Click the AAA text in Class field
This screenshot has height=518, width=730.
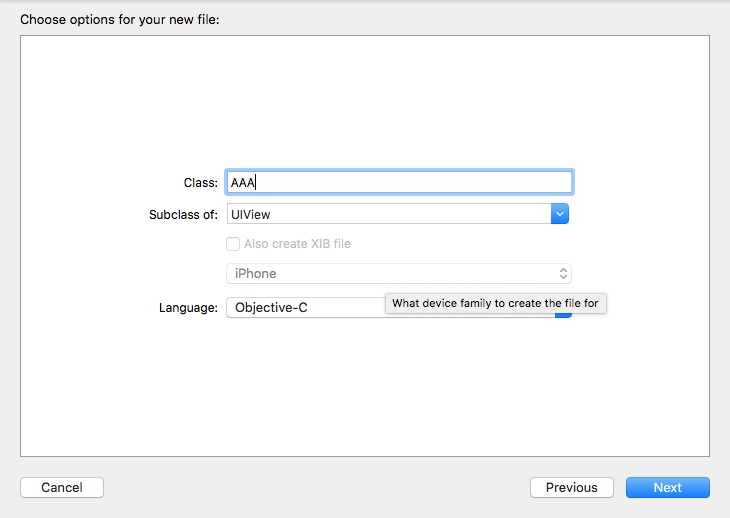[243, 182]
